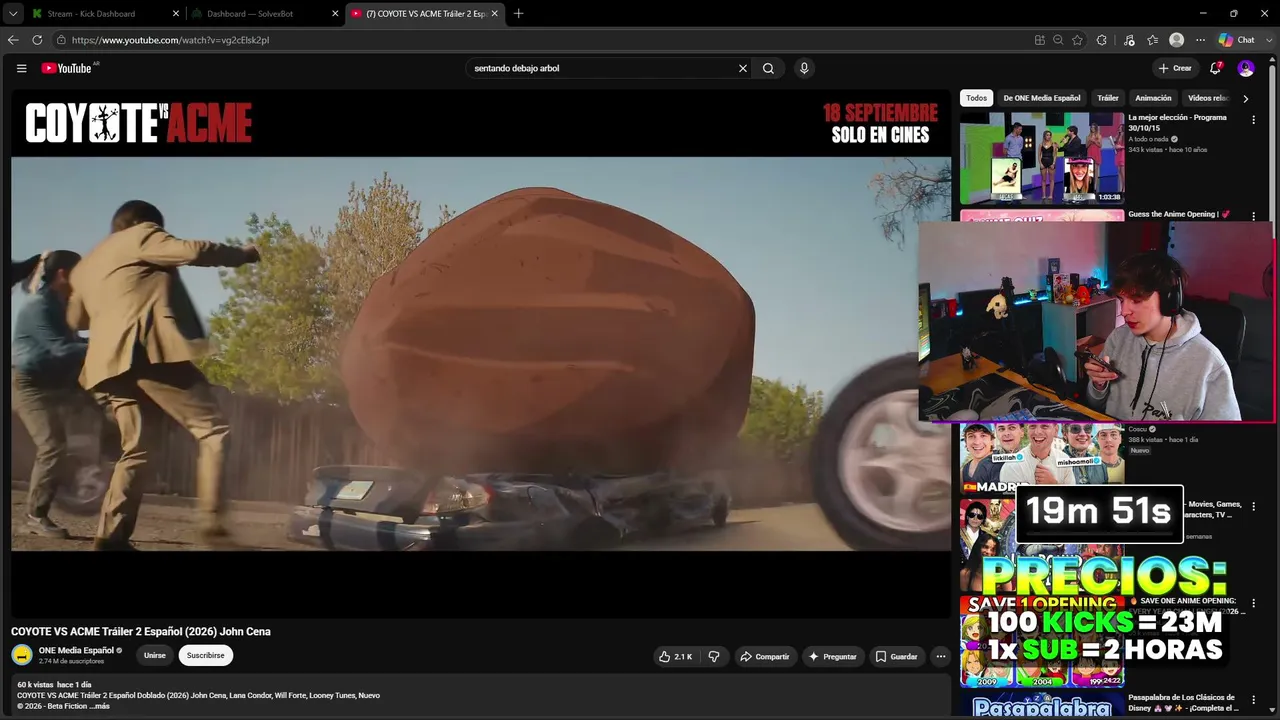Open the ONE Media Español channel name

(76, 650)
